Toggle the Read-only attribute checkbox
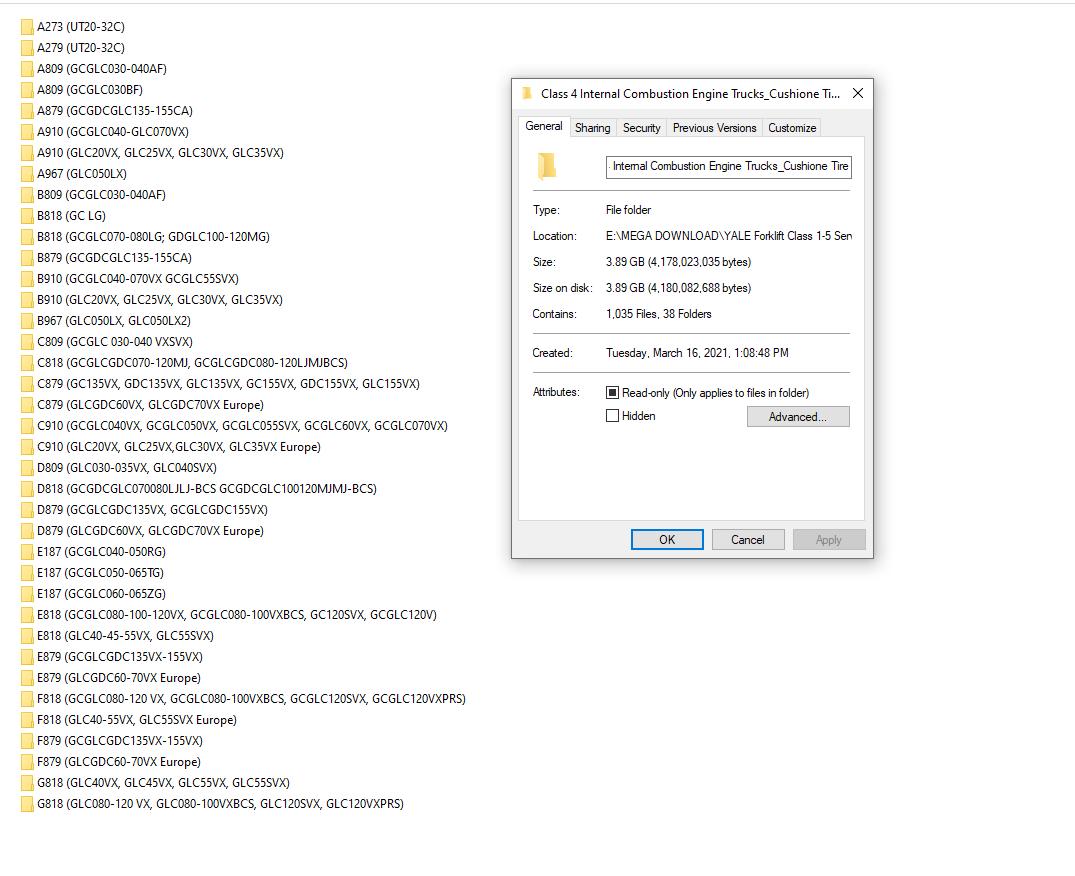Viewport: 1075px width, 876px height. 612,393
